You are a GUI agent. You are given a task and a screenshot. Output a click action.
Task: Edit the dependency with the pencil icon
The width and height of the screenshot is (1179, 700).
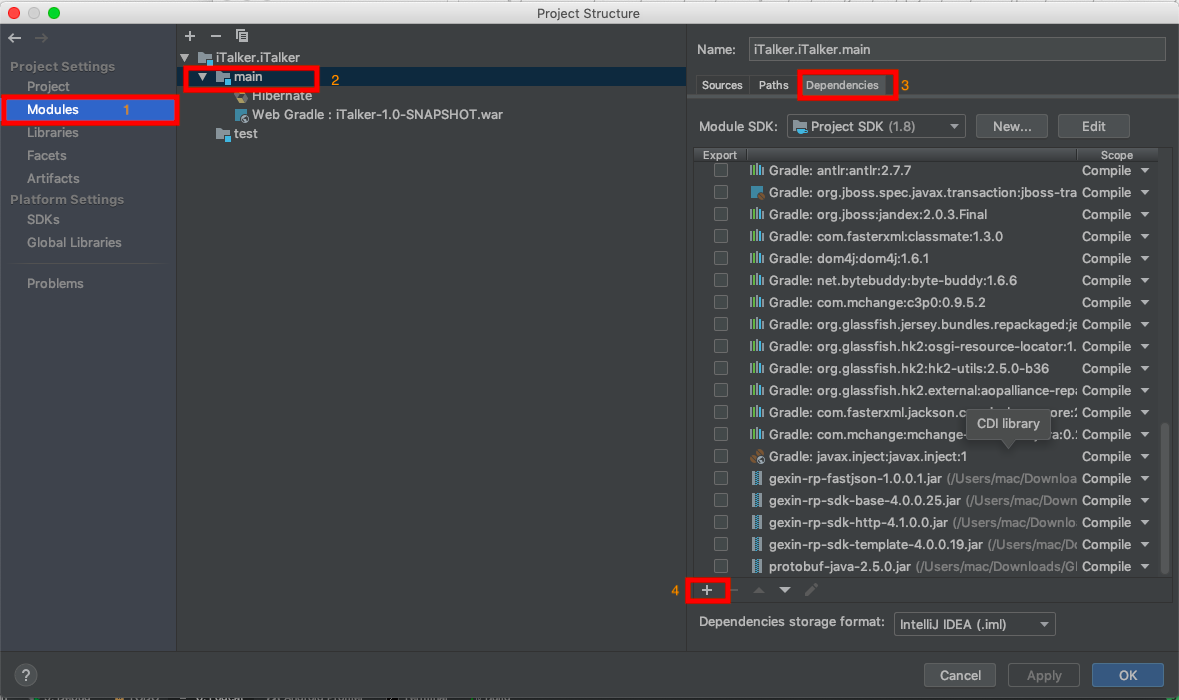click(811, 590)
